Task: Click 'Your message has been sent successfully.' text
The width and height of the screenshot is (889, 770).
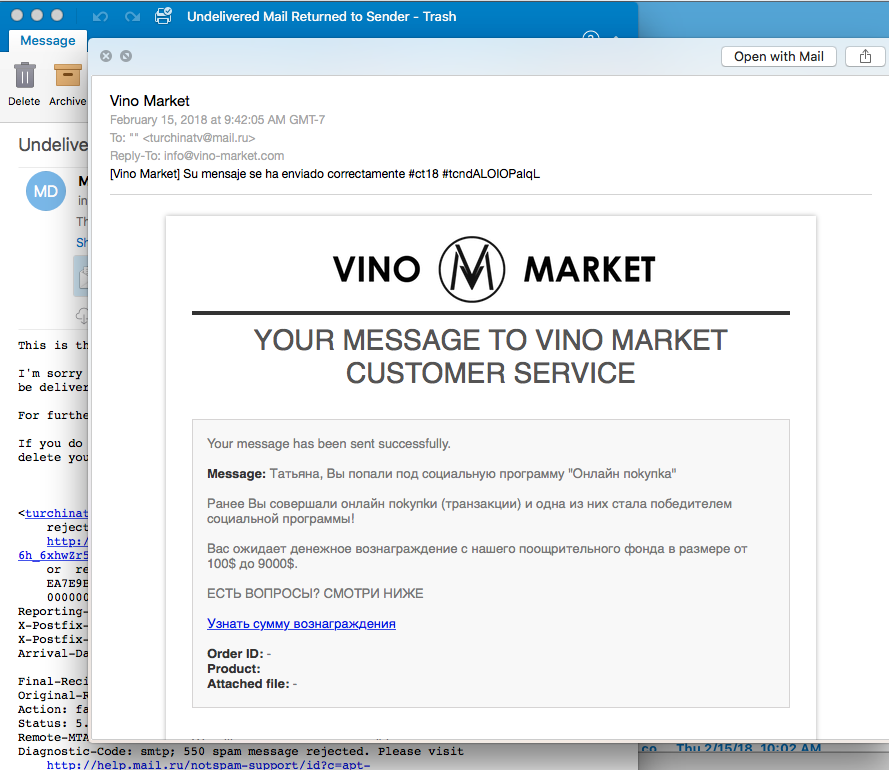Action: (x=329, y=443)
